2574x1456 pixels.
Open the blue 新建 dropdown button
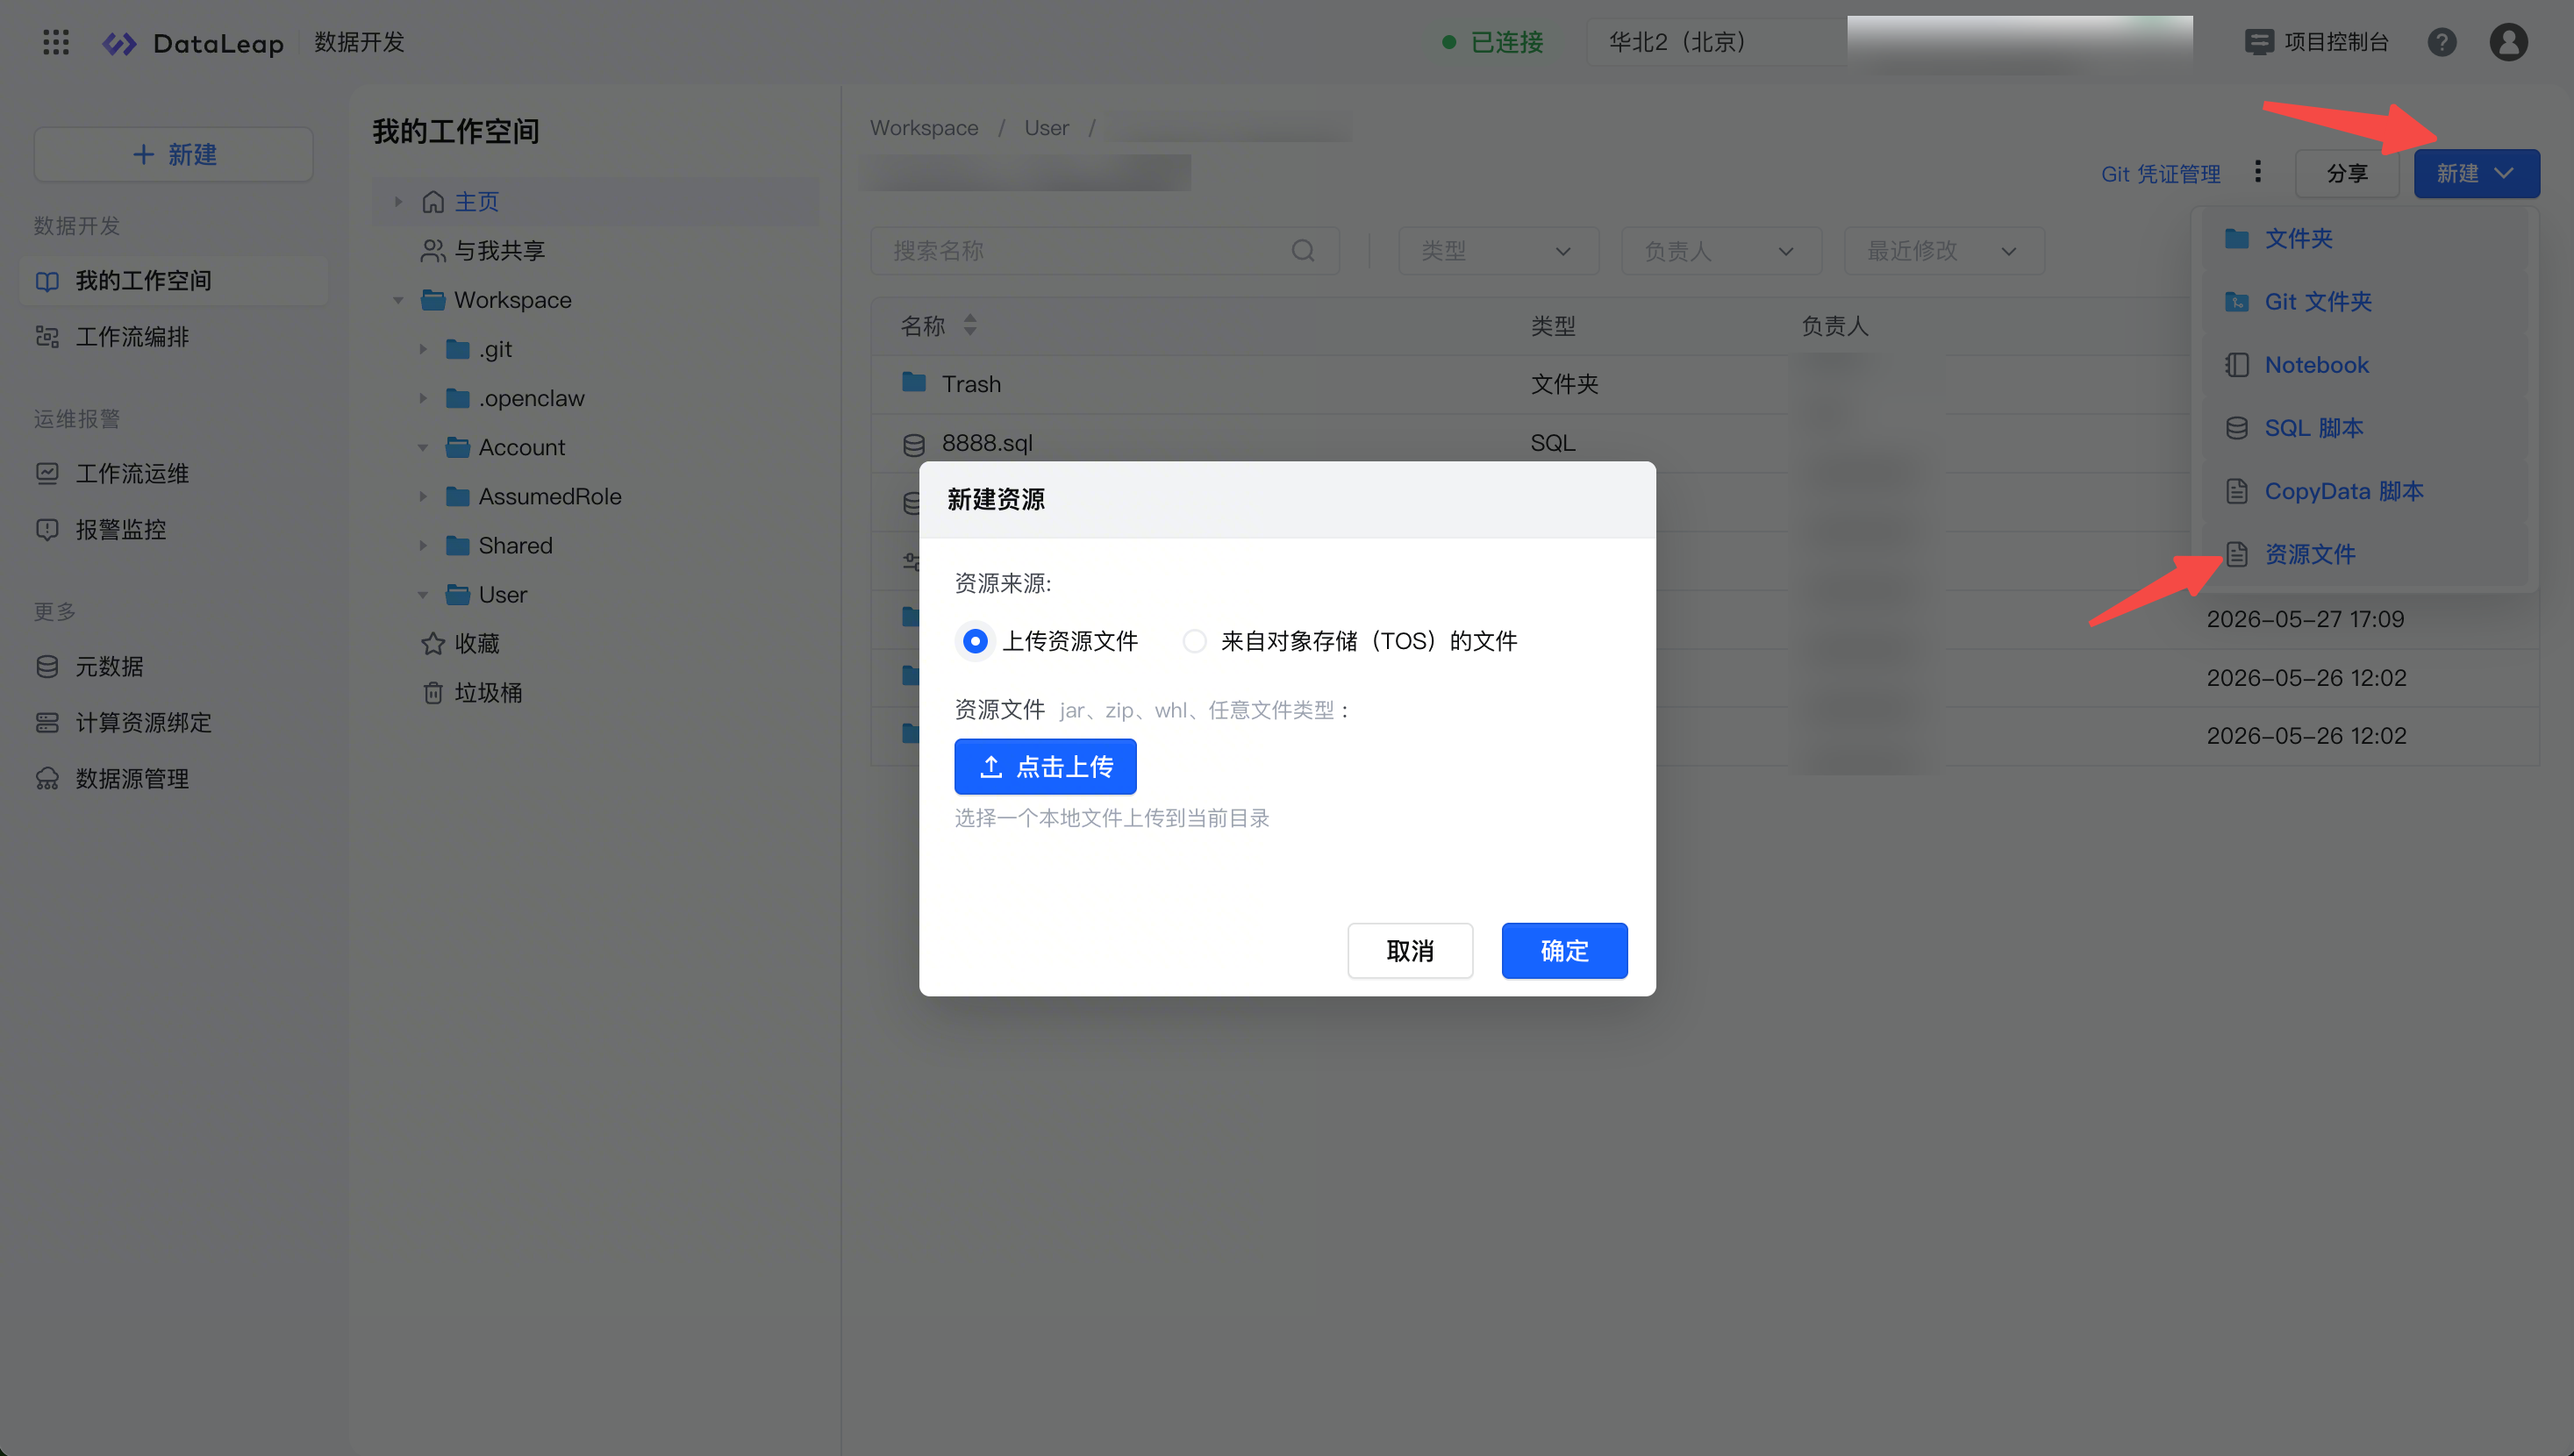pos(2476,173)
